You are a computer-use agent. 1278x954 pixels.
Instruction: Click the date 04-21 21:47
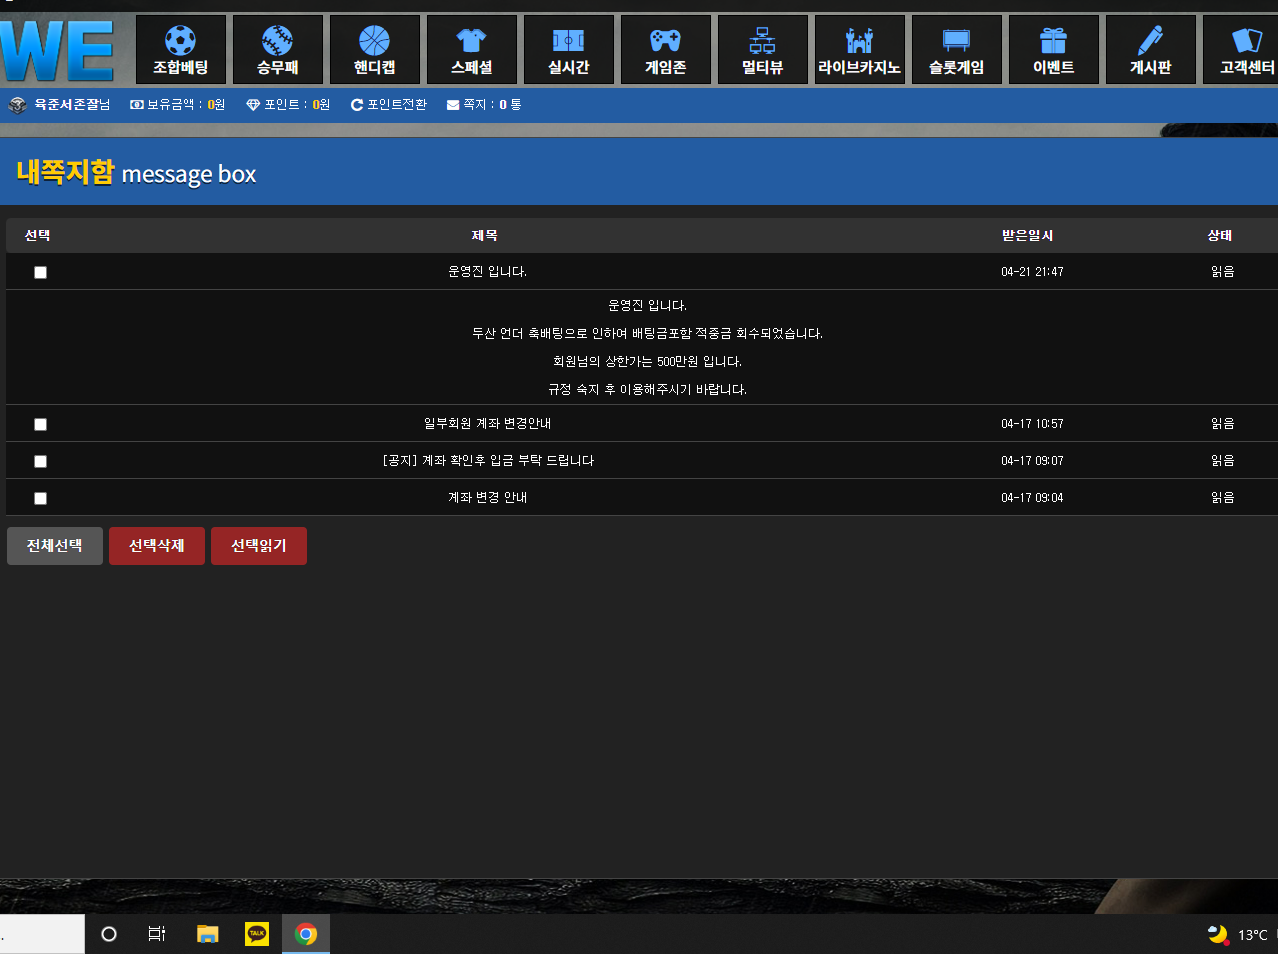(1032, 272)
